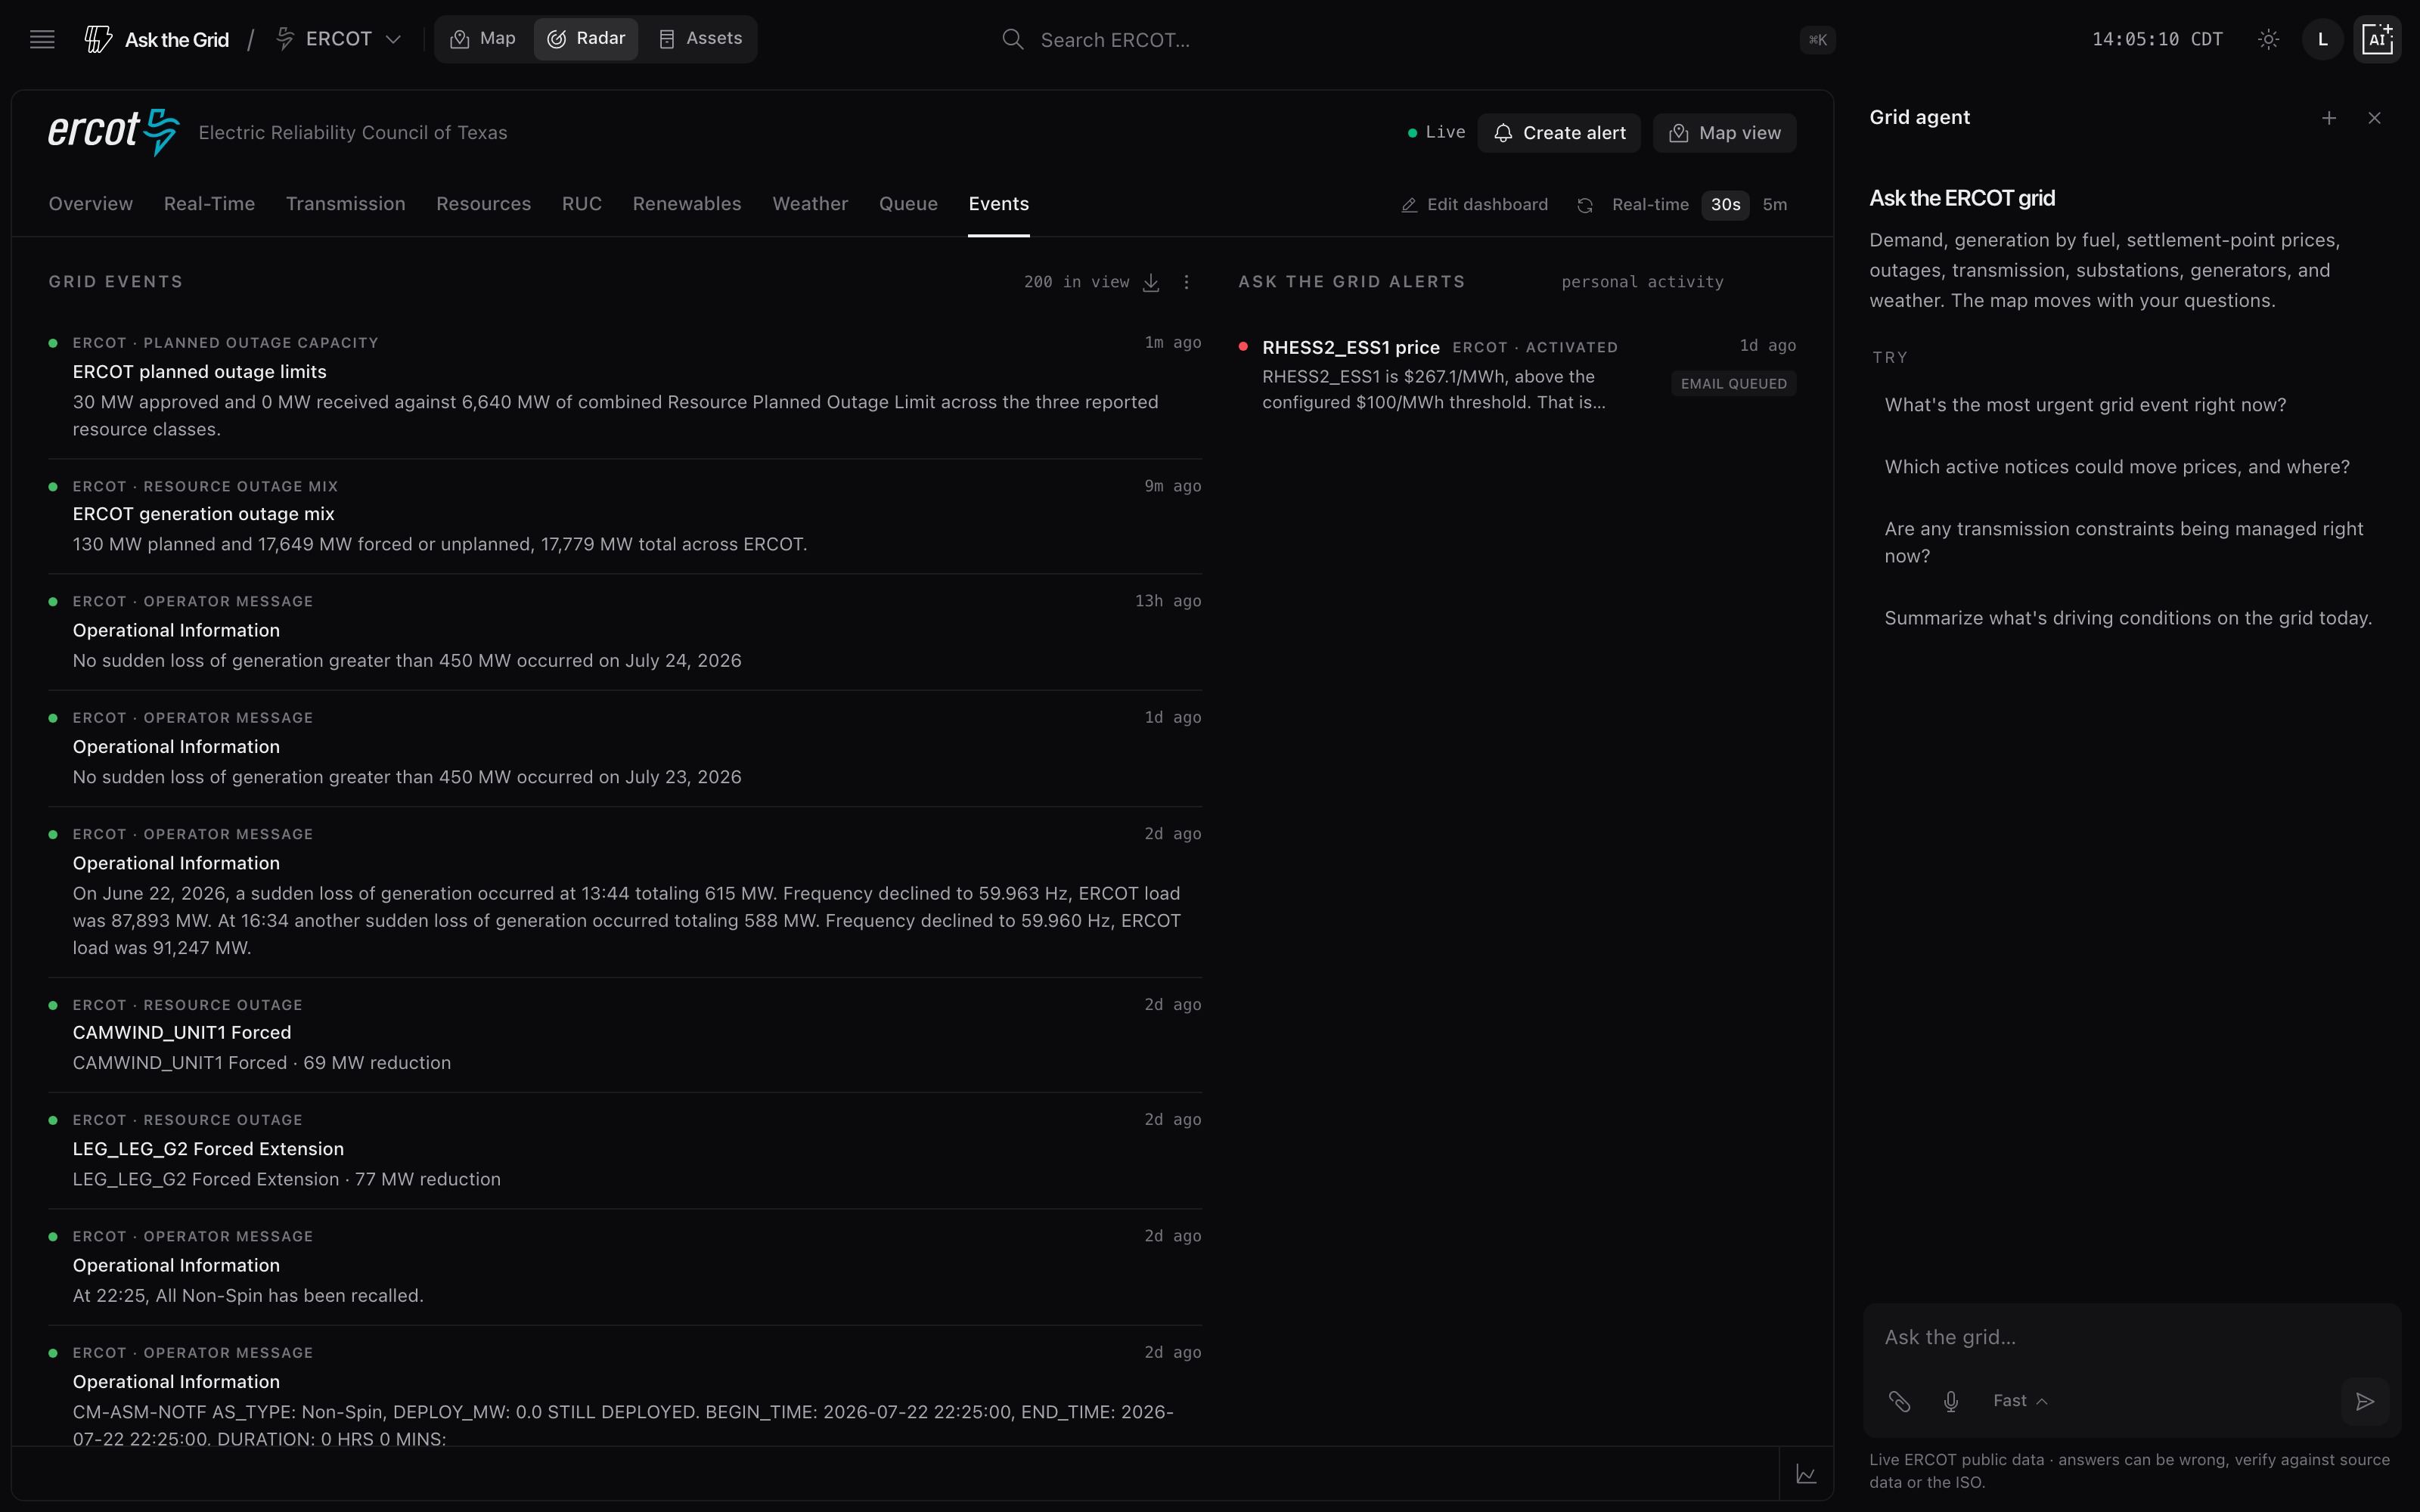Switch to Map view in top bar

[483, 39]
